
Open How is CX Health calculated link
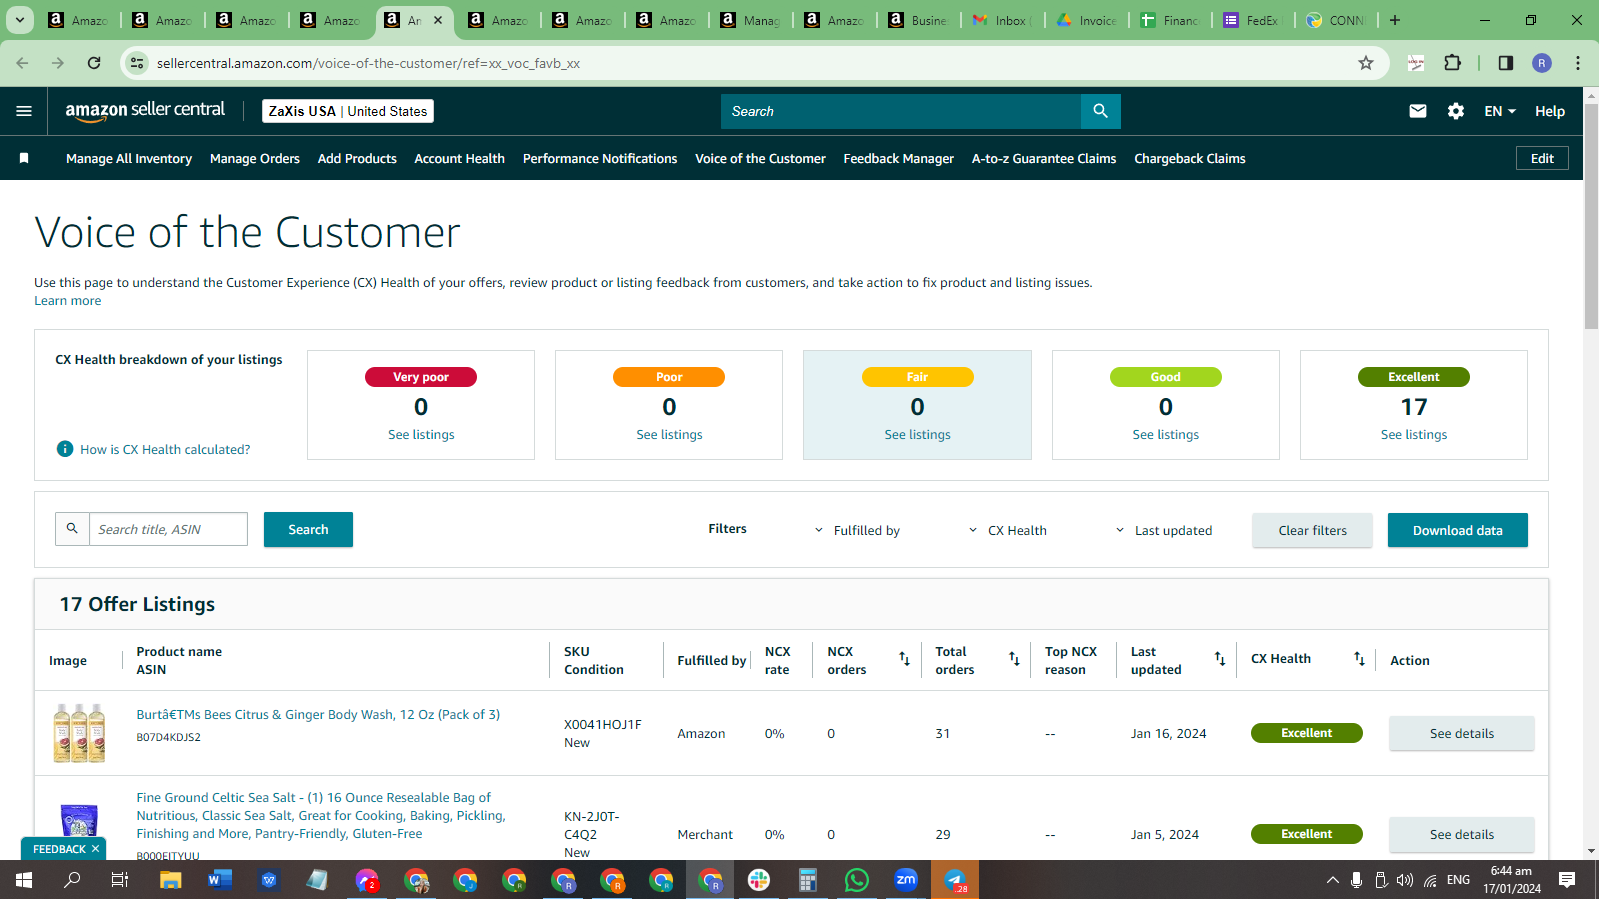click(x=165, y=449)
